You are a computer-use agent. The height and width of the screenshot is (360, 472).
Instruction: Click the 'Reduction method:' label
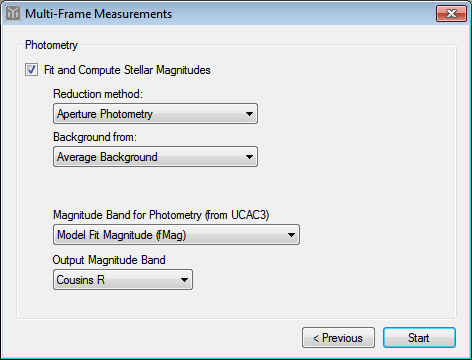98,94
